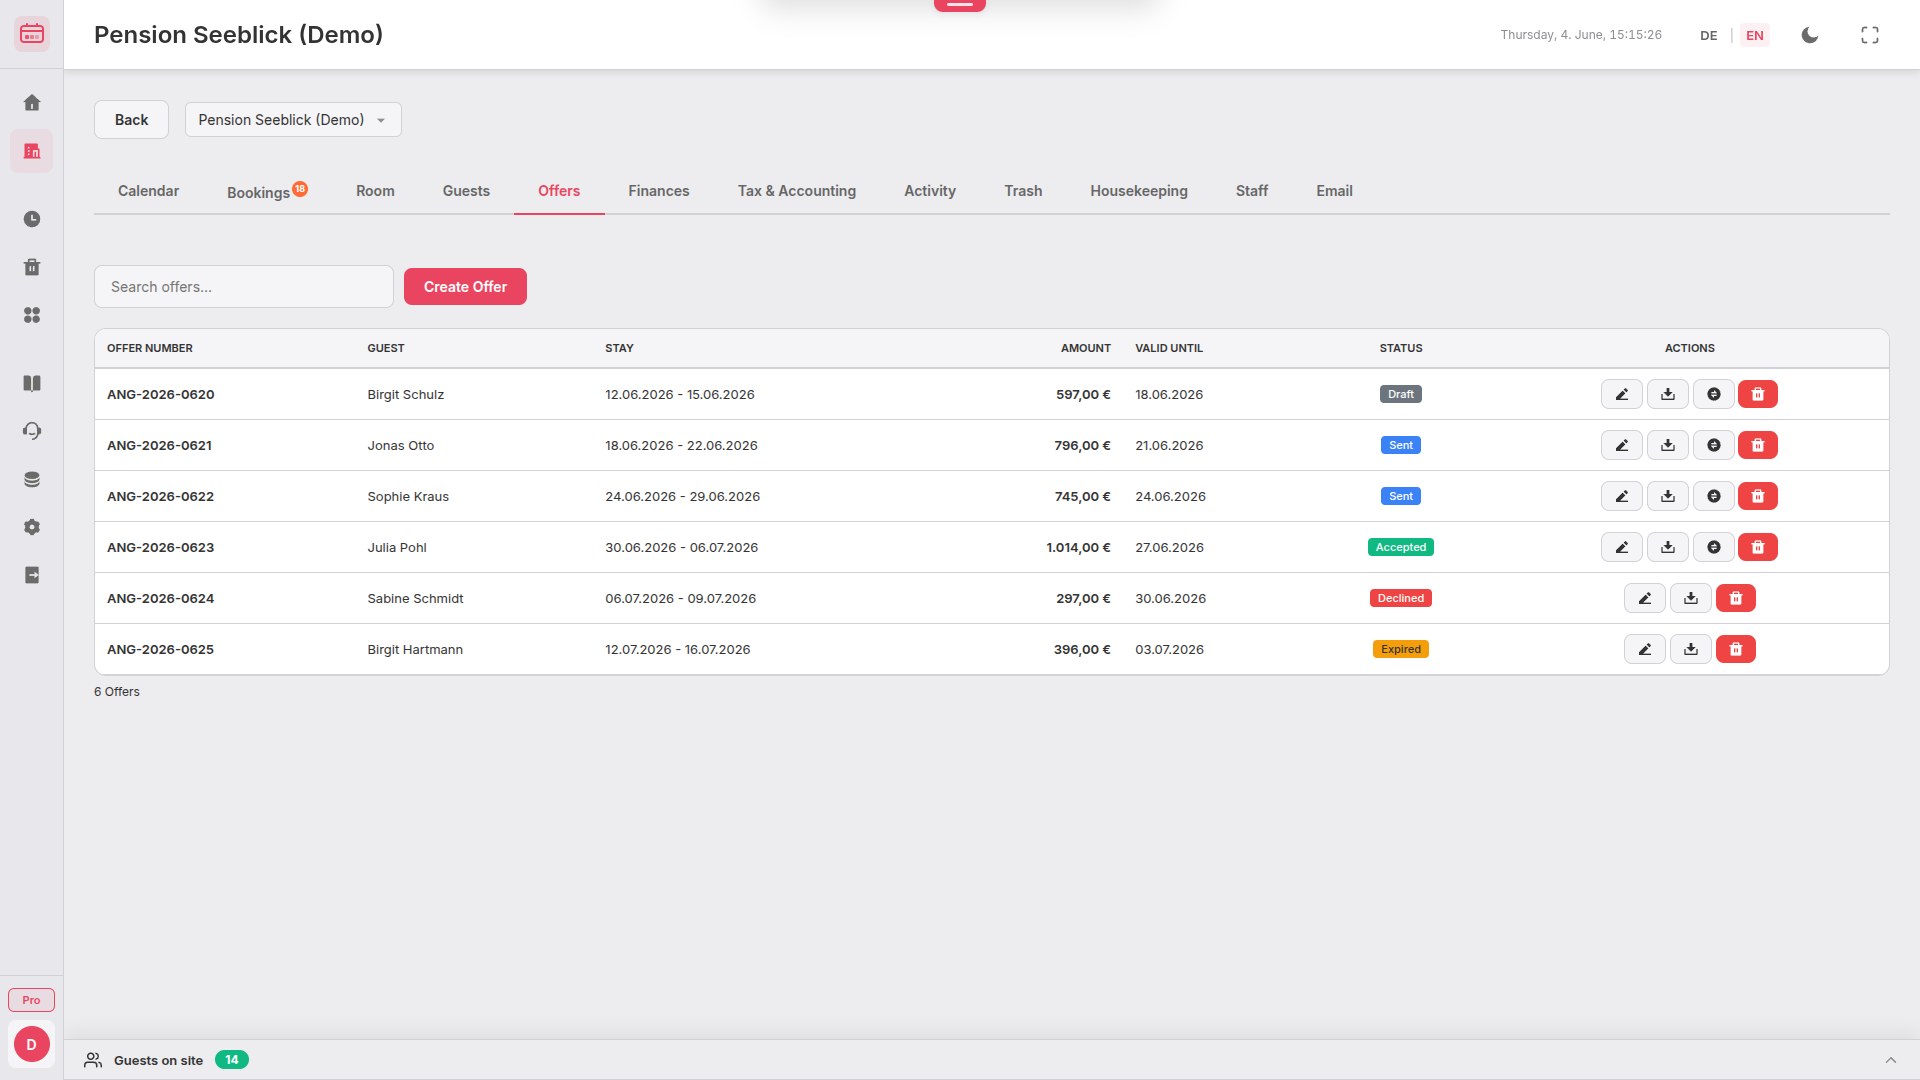1920x1080 pixels.
Task: Open the settings gear in the sidebar
Action: 32,527
